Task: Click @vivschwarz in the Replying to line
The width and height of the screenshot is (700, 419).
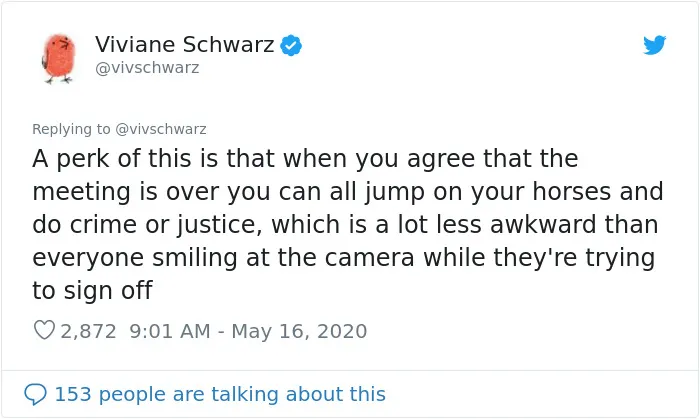Action: pyautogui.click(x=161, y=129)
